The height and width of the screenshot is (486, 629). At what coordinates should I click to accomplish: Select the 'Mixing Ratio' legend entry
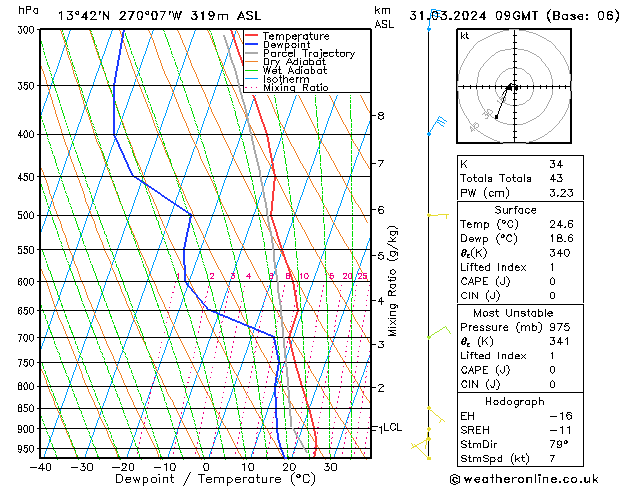coord(296,87)
